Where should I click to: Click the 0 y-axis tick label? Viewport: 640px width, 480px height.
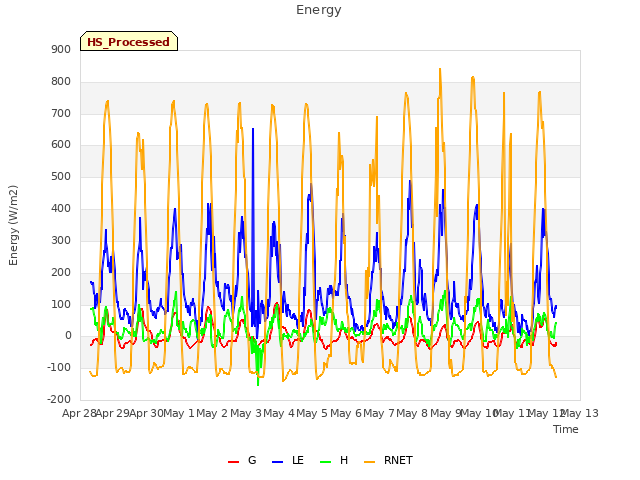click(68, 336)
